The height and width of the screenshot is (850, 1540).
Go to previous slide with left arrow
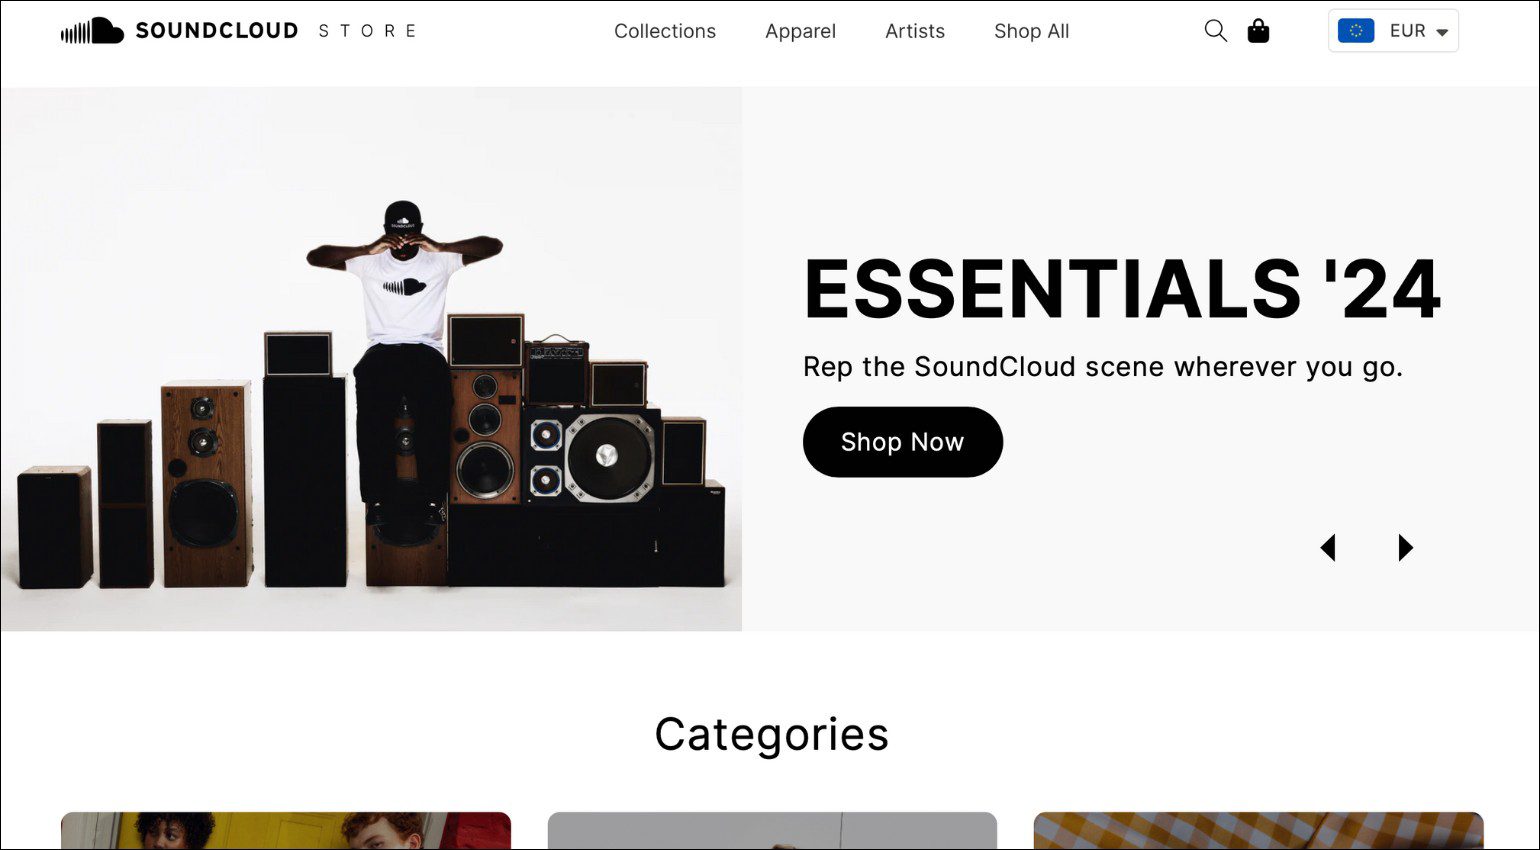point(1328,547)
